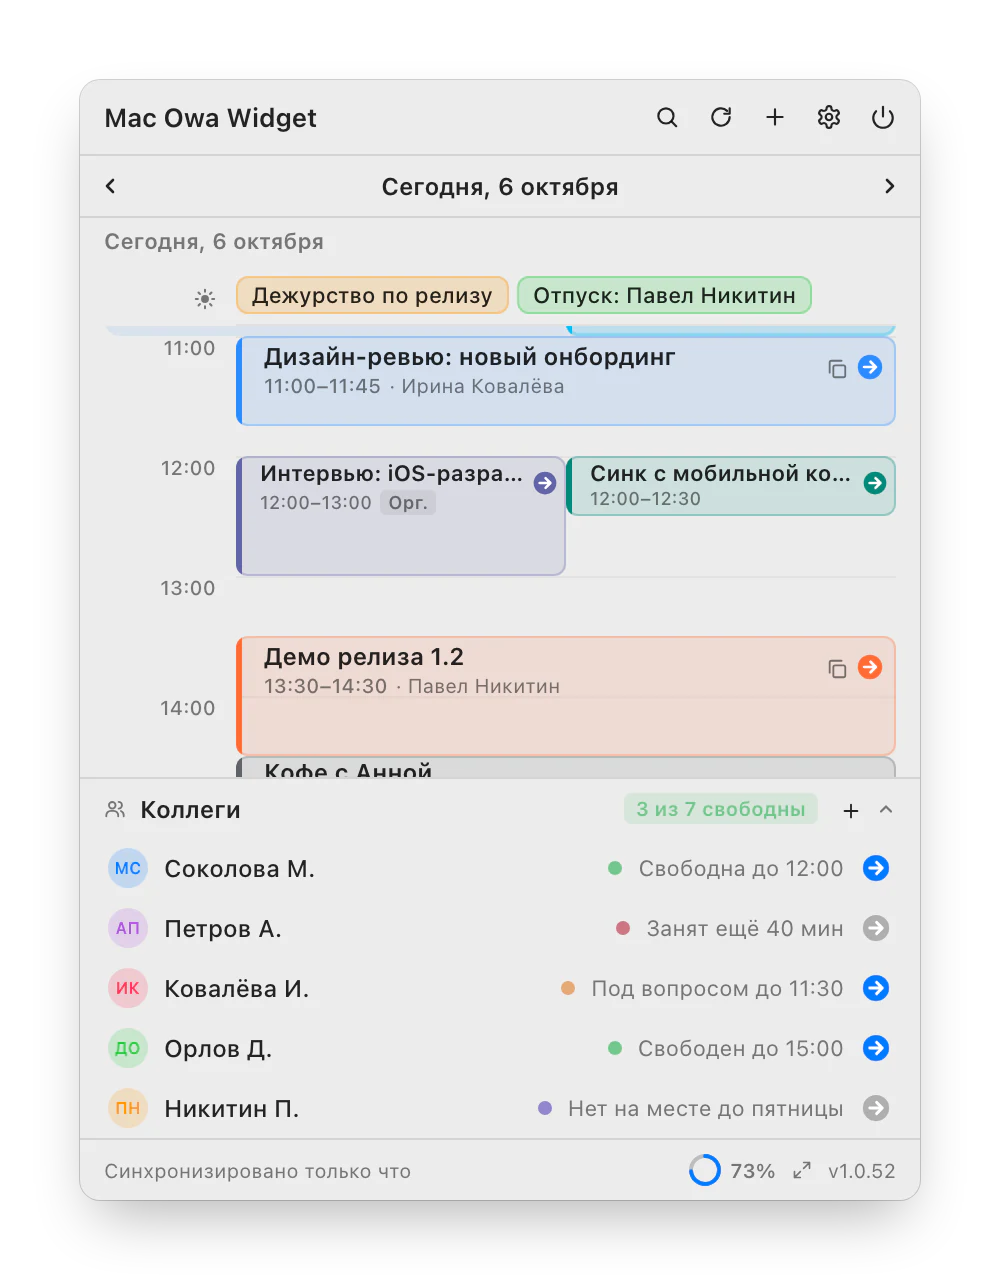Click the version label v1.0.52

tap(862, 1171)
